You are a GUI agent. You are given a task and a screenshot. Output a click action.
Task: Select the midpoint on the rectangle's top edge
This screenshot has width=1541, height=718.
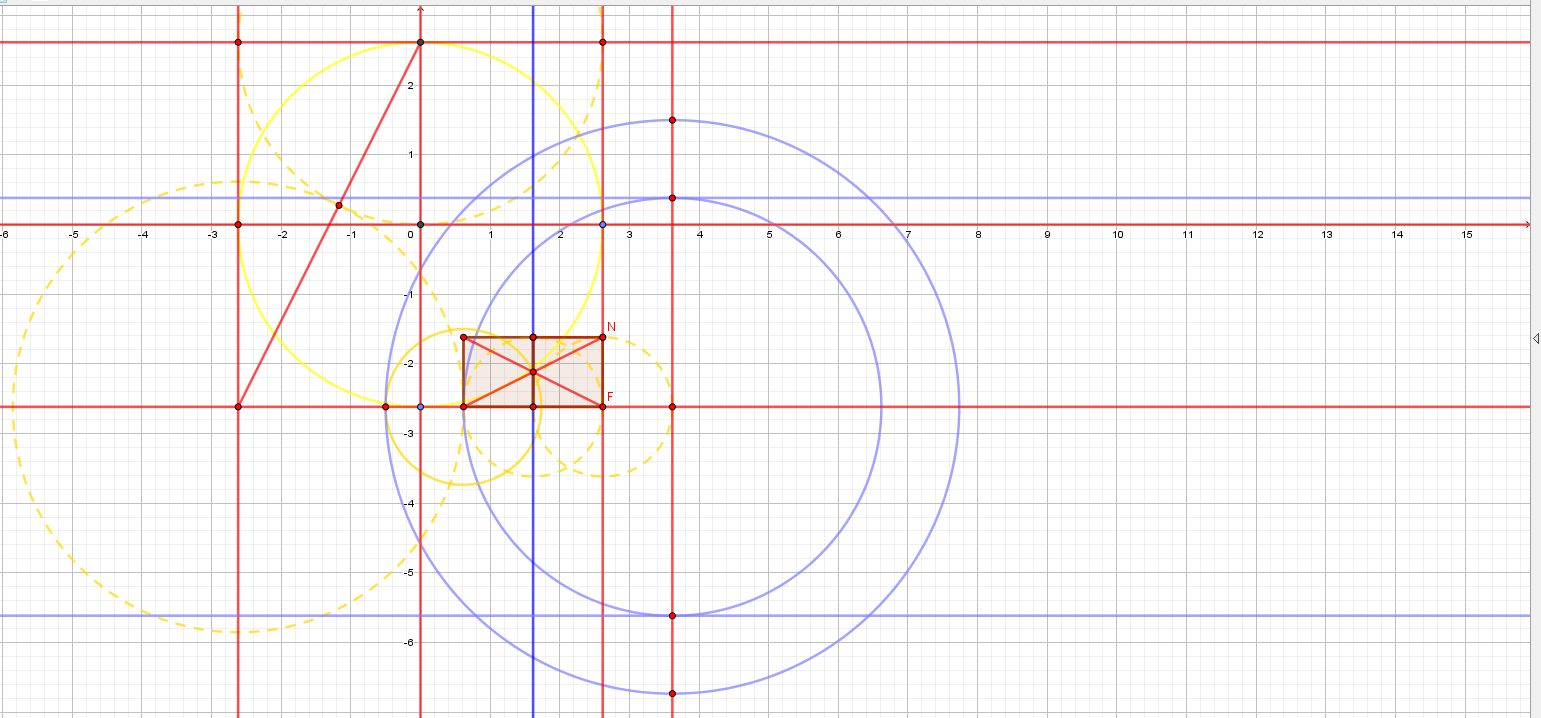tap(533, 338)
